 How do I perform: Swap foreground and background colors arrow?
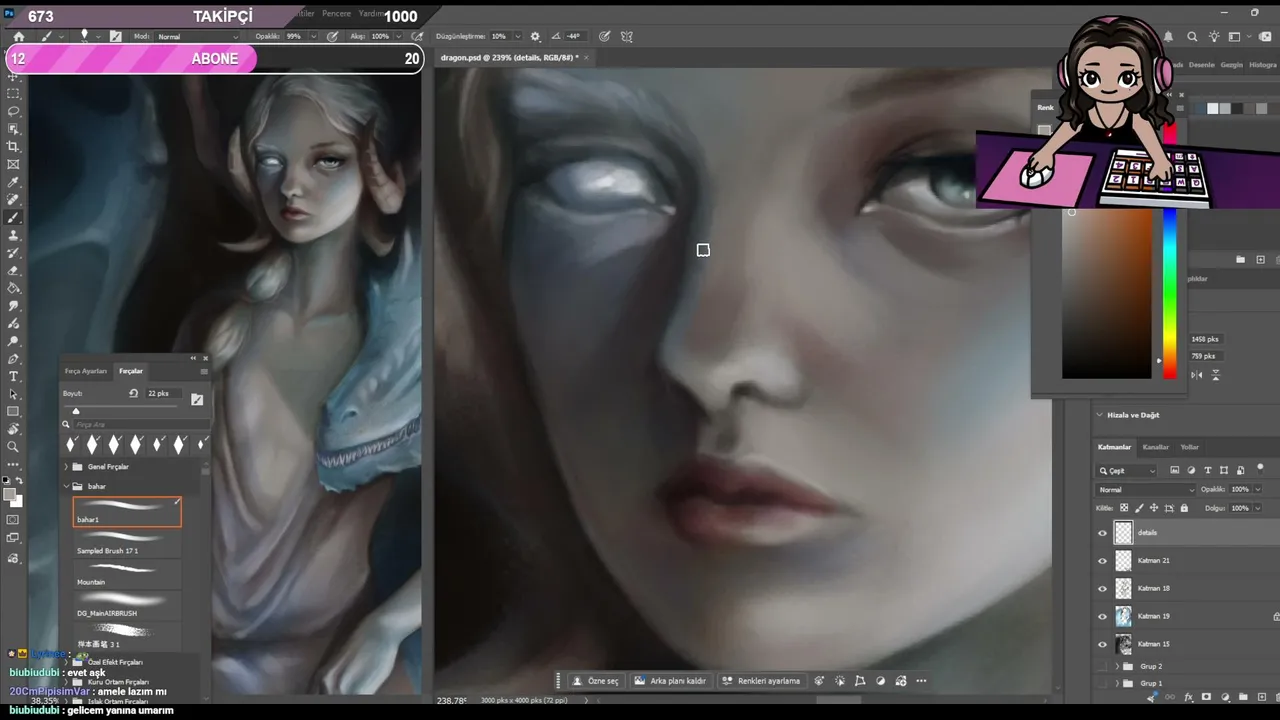[19, 481]
